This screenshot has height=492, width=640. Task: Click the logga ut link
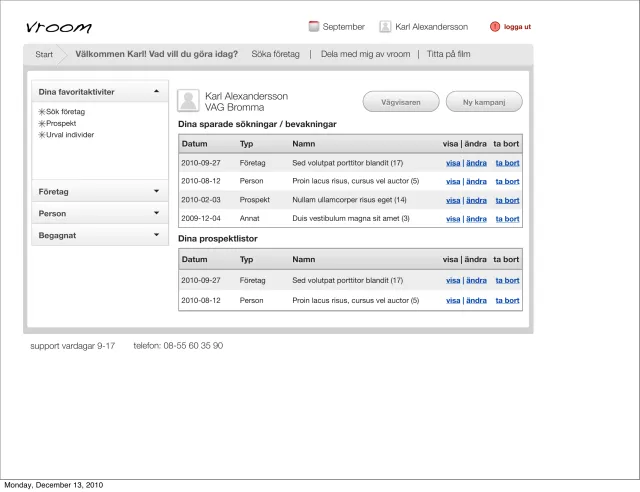click(517, 27)
